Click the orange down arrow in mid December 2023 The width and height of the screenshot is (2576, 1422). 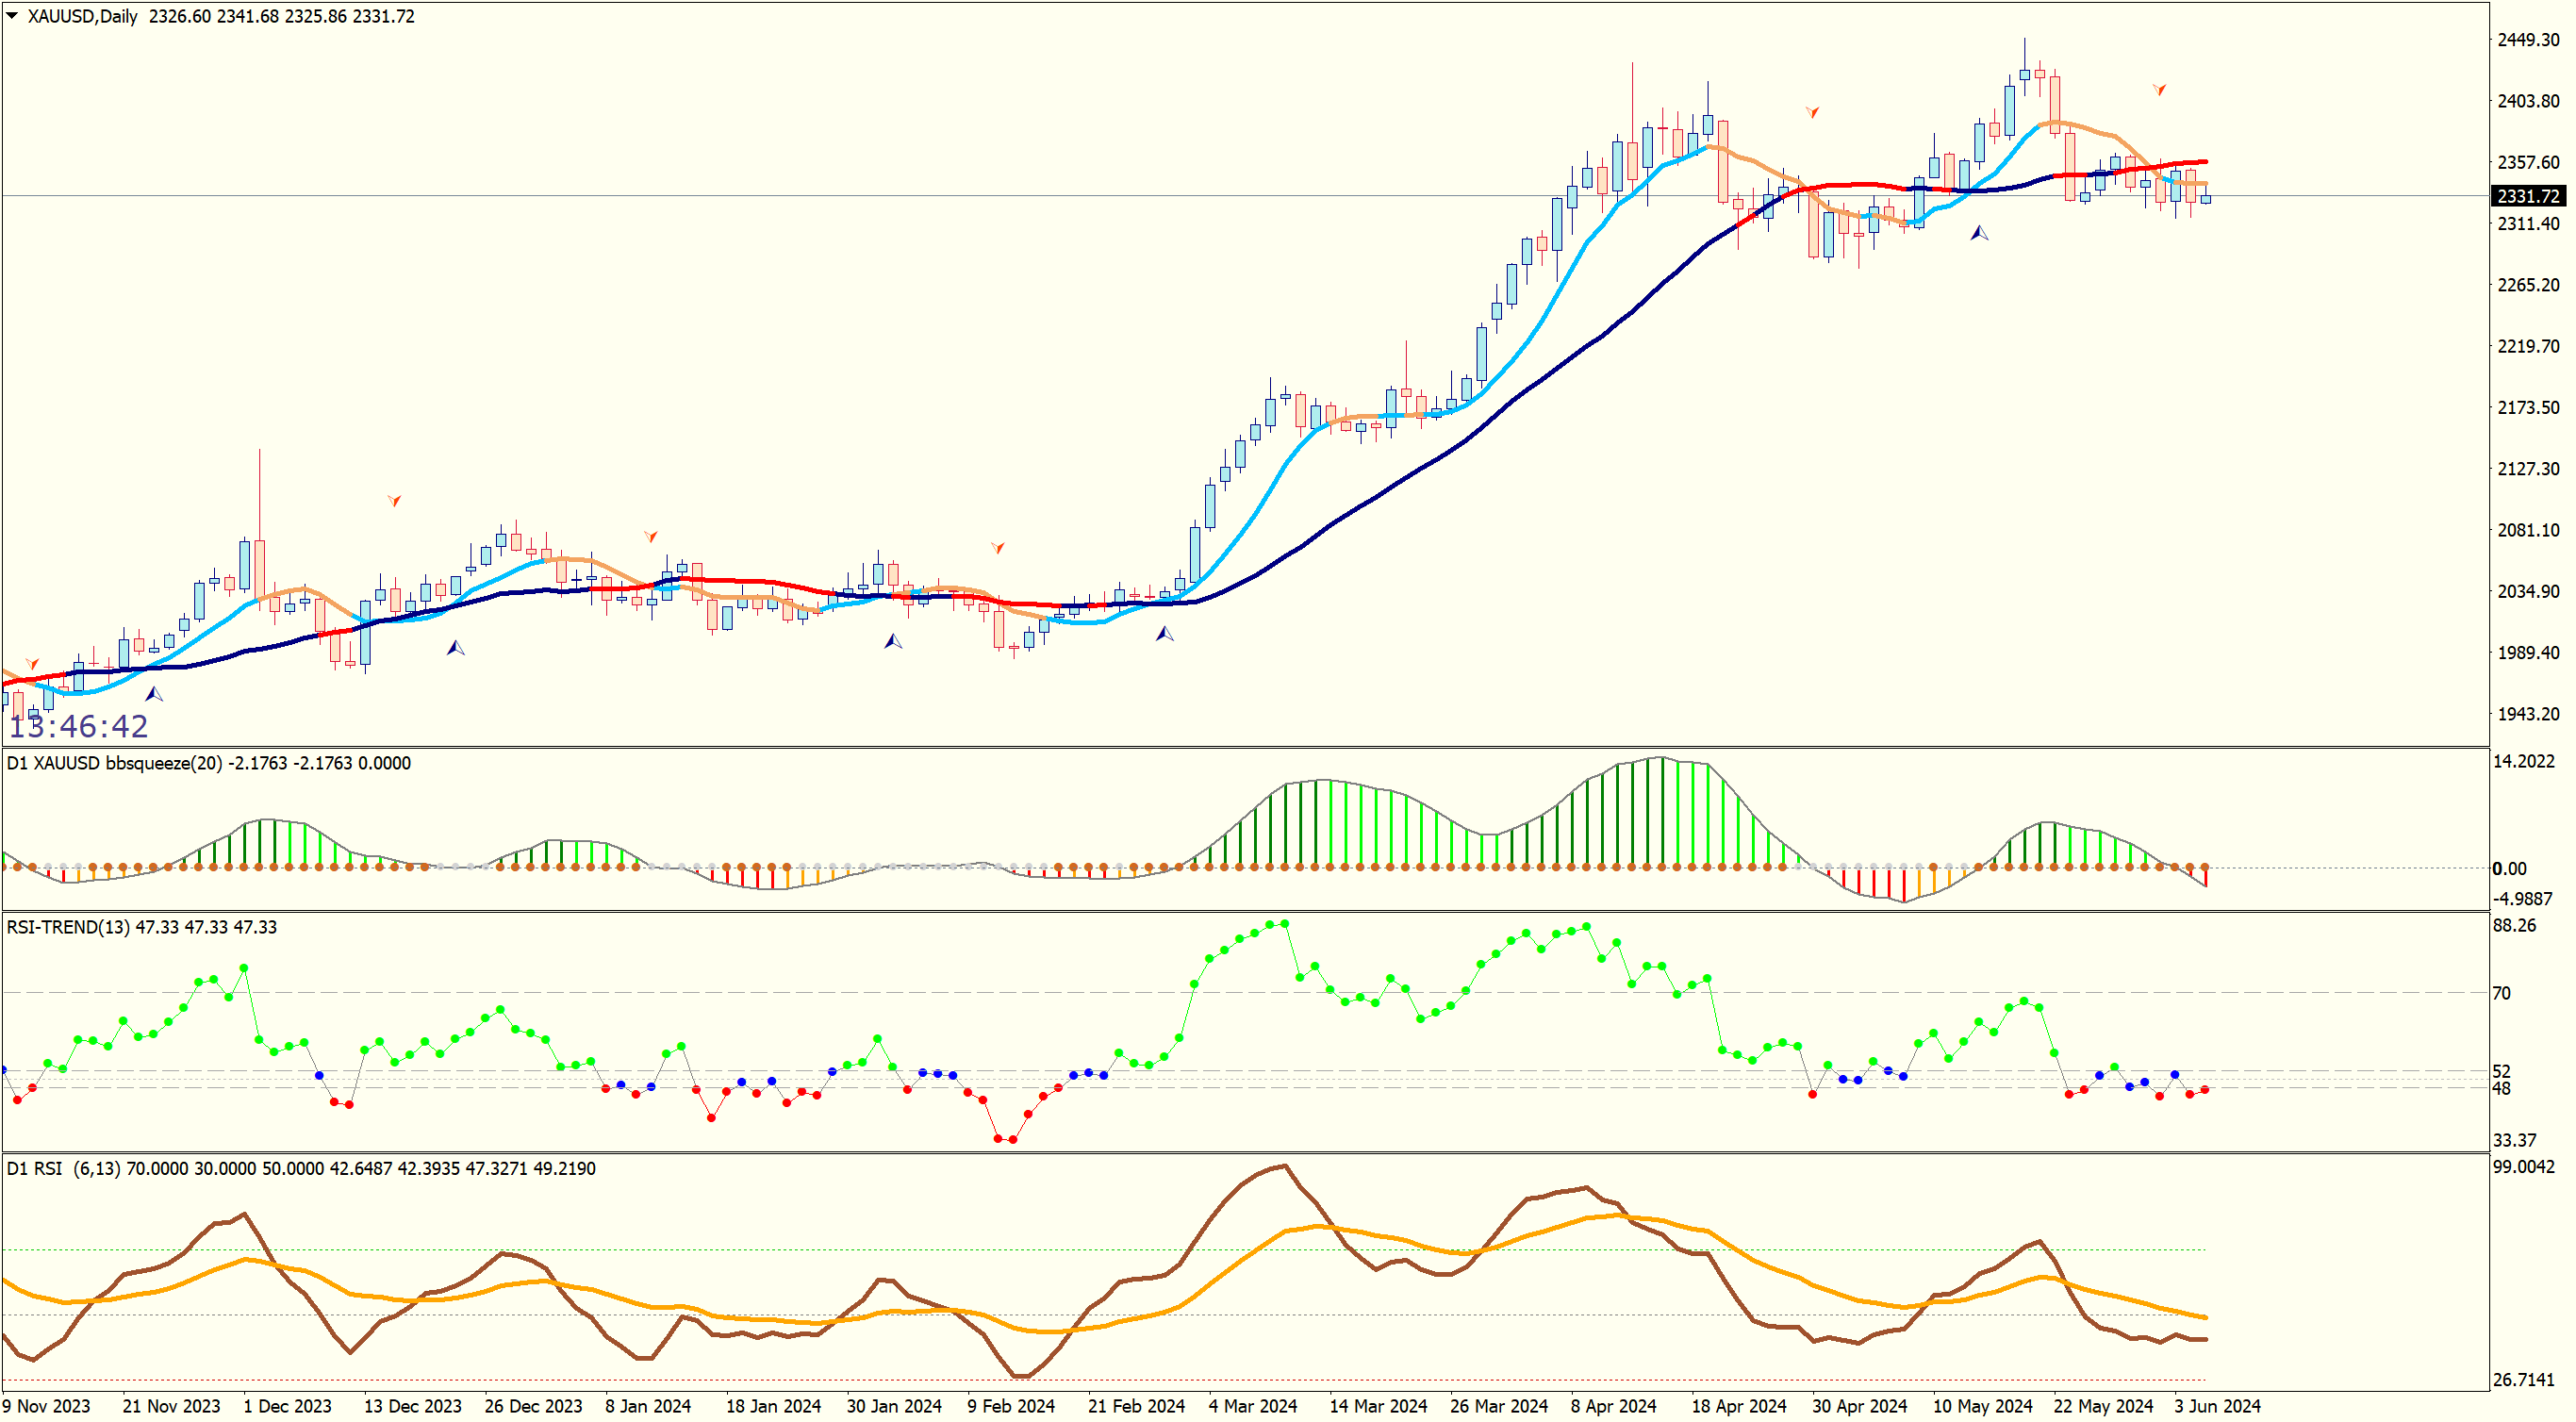(394, 500)
